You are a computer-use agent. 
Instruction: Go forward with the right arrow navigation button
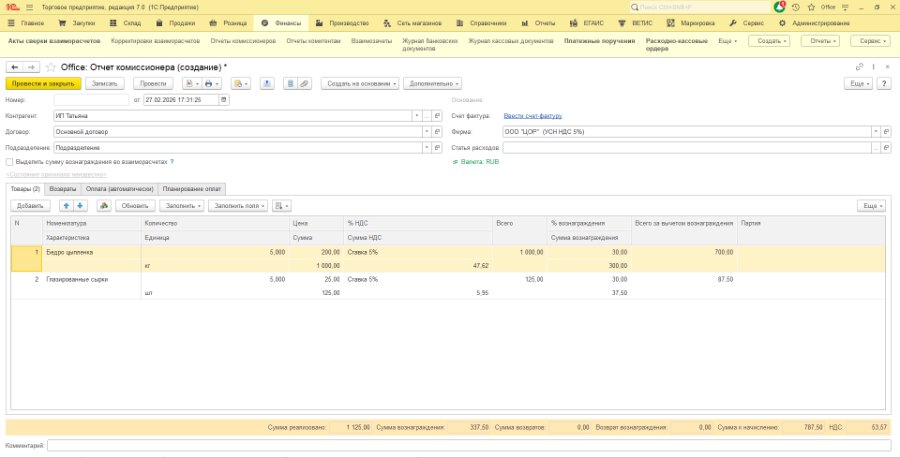(x=32, y=67)
